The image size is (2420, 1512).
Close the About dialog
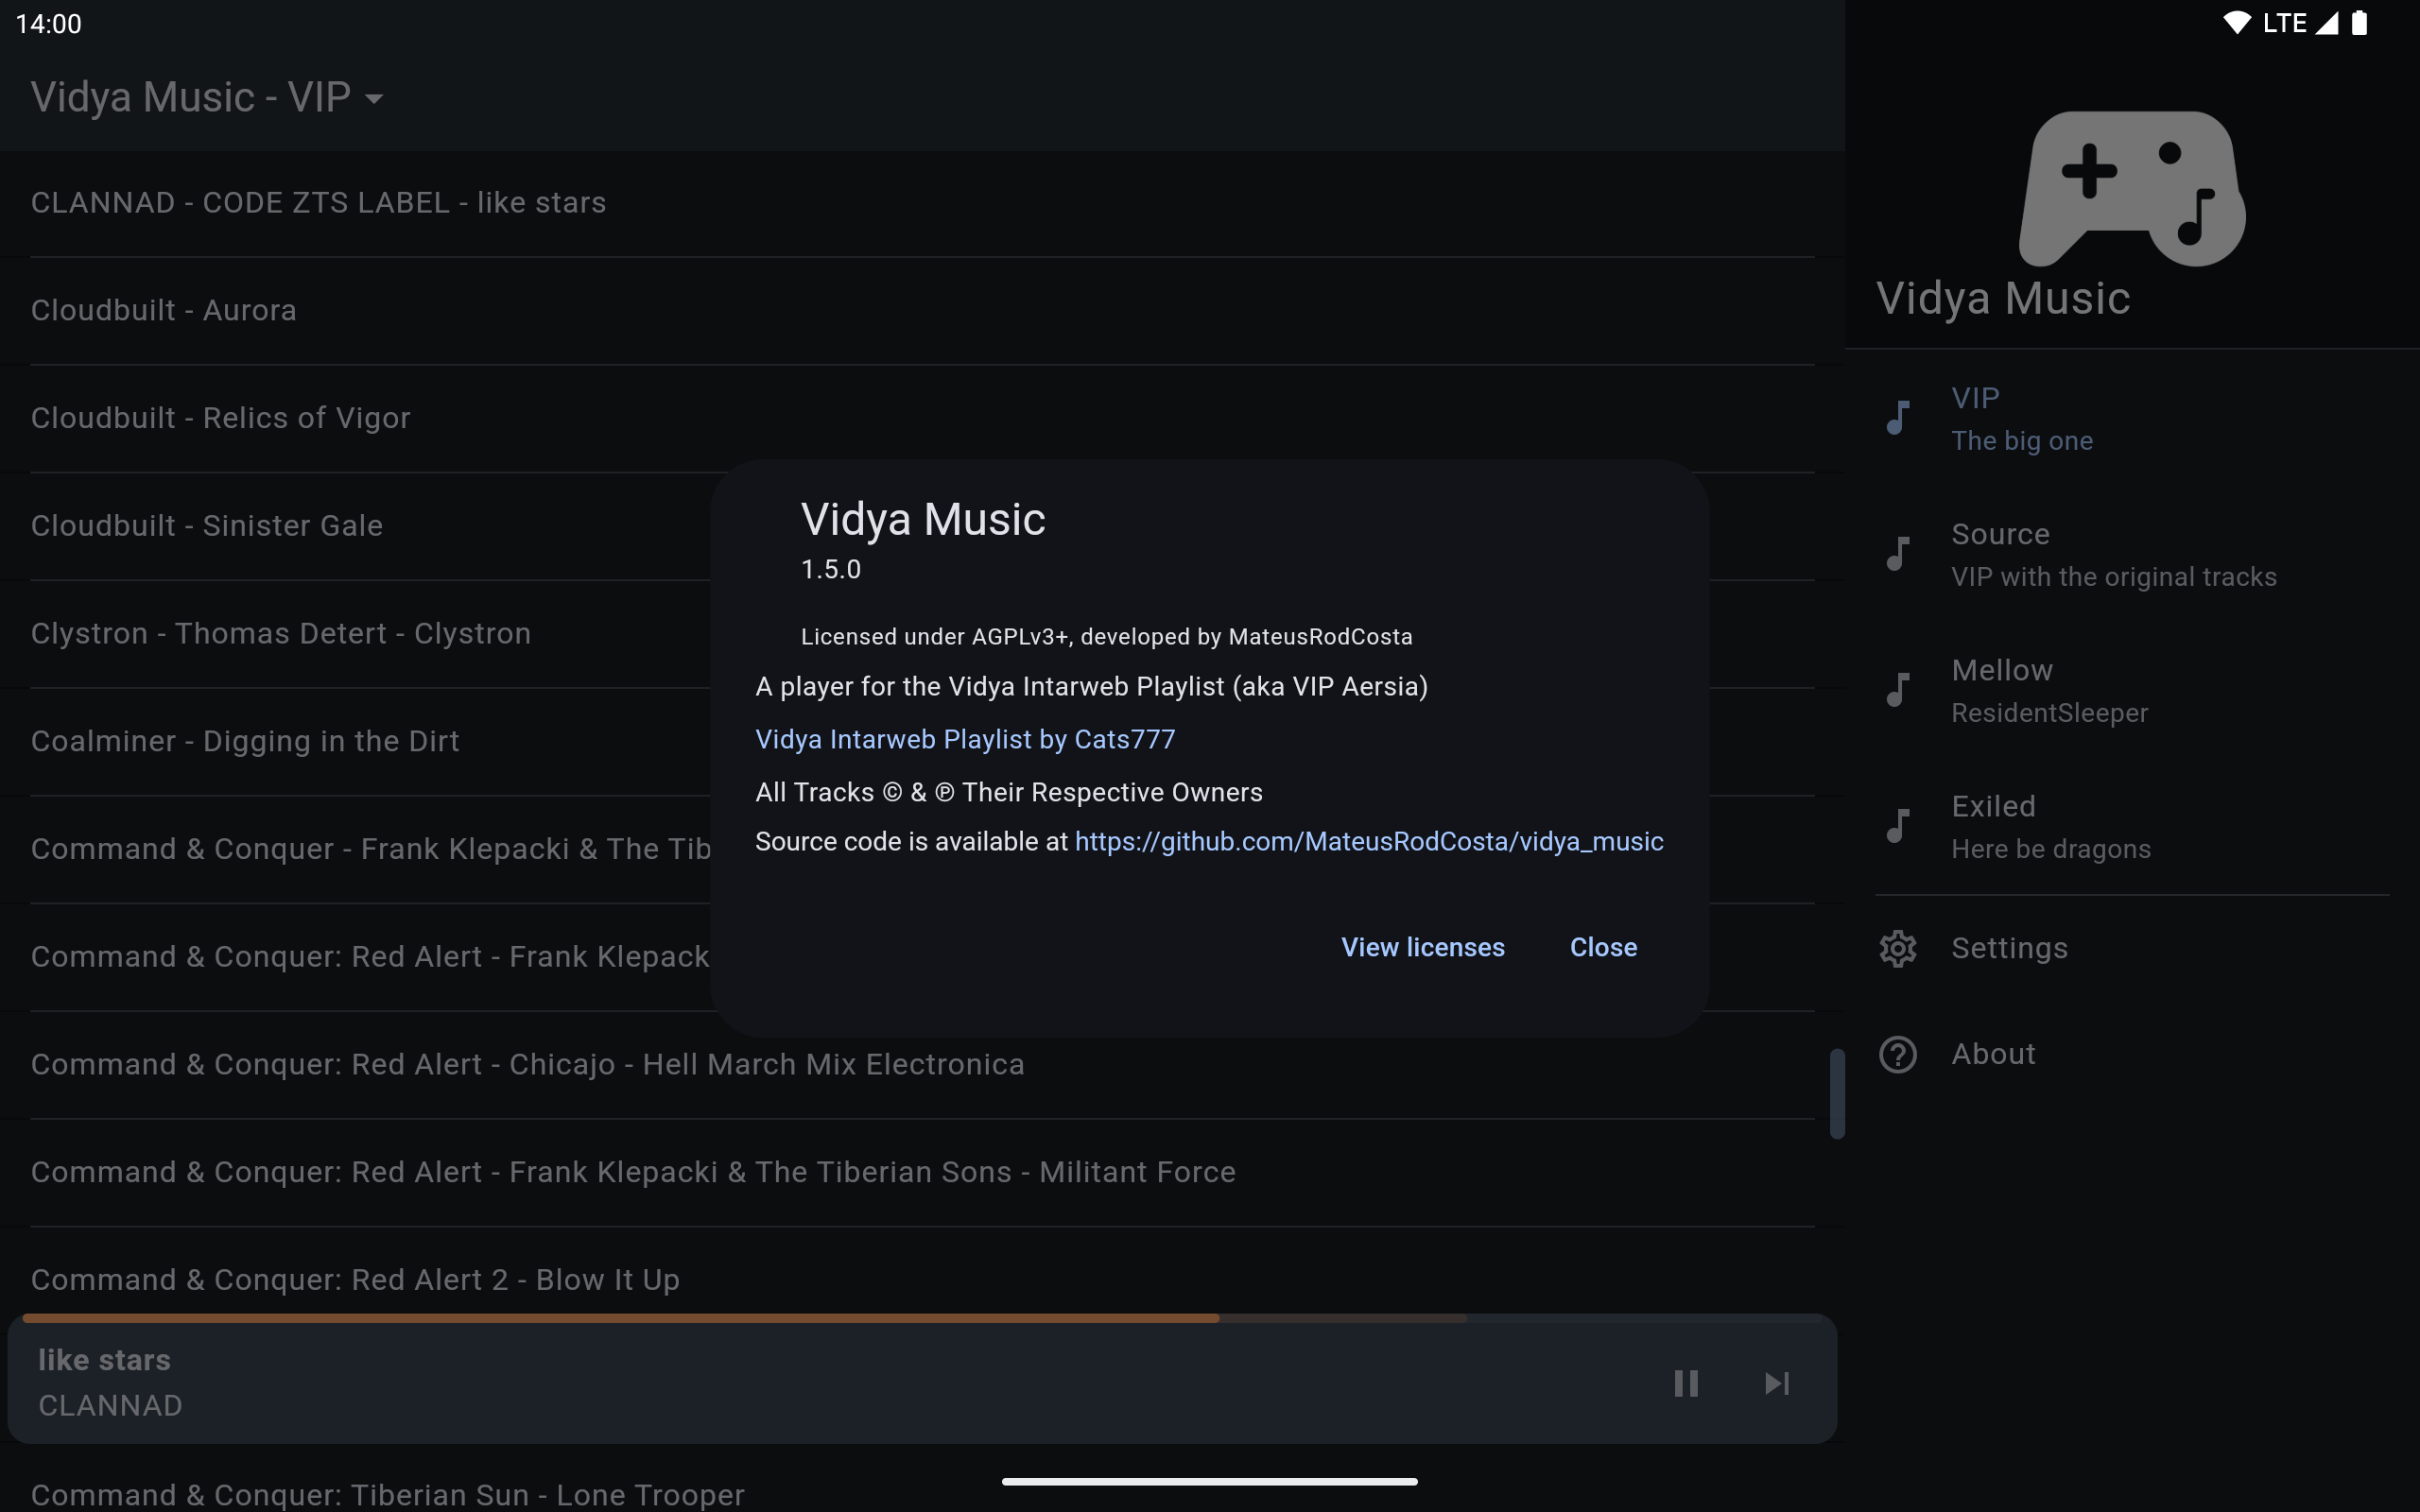[x=1603, y=947]
